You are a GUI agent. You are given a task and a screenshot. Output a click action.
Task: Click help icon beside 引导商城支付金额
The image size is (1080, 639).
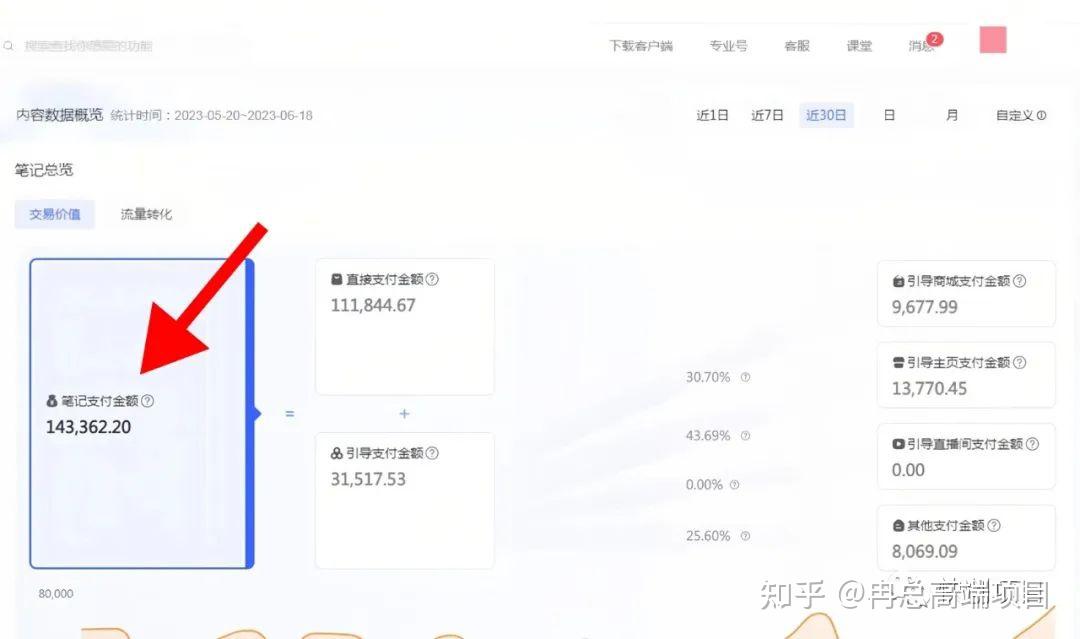(1020, 281)
